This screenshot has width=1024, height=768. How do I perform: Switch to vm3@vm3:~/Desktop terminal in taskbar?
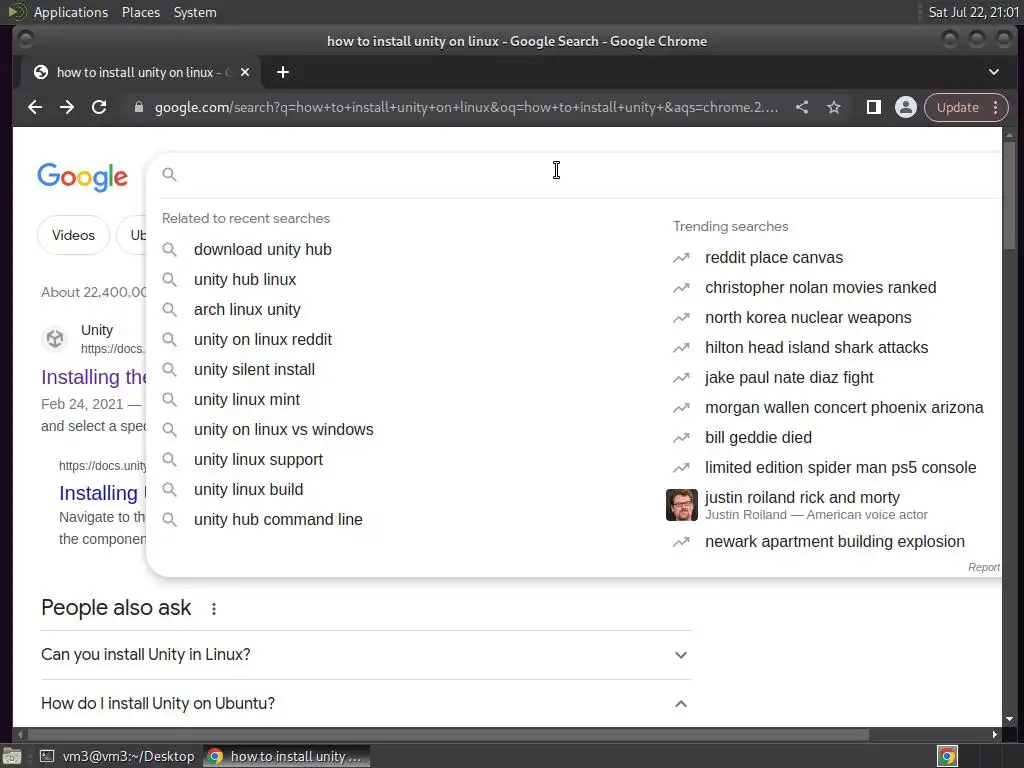point(118,756)
